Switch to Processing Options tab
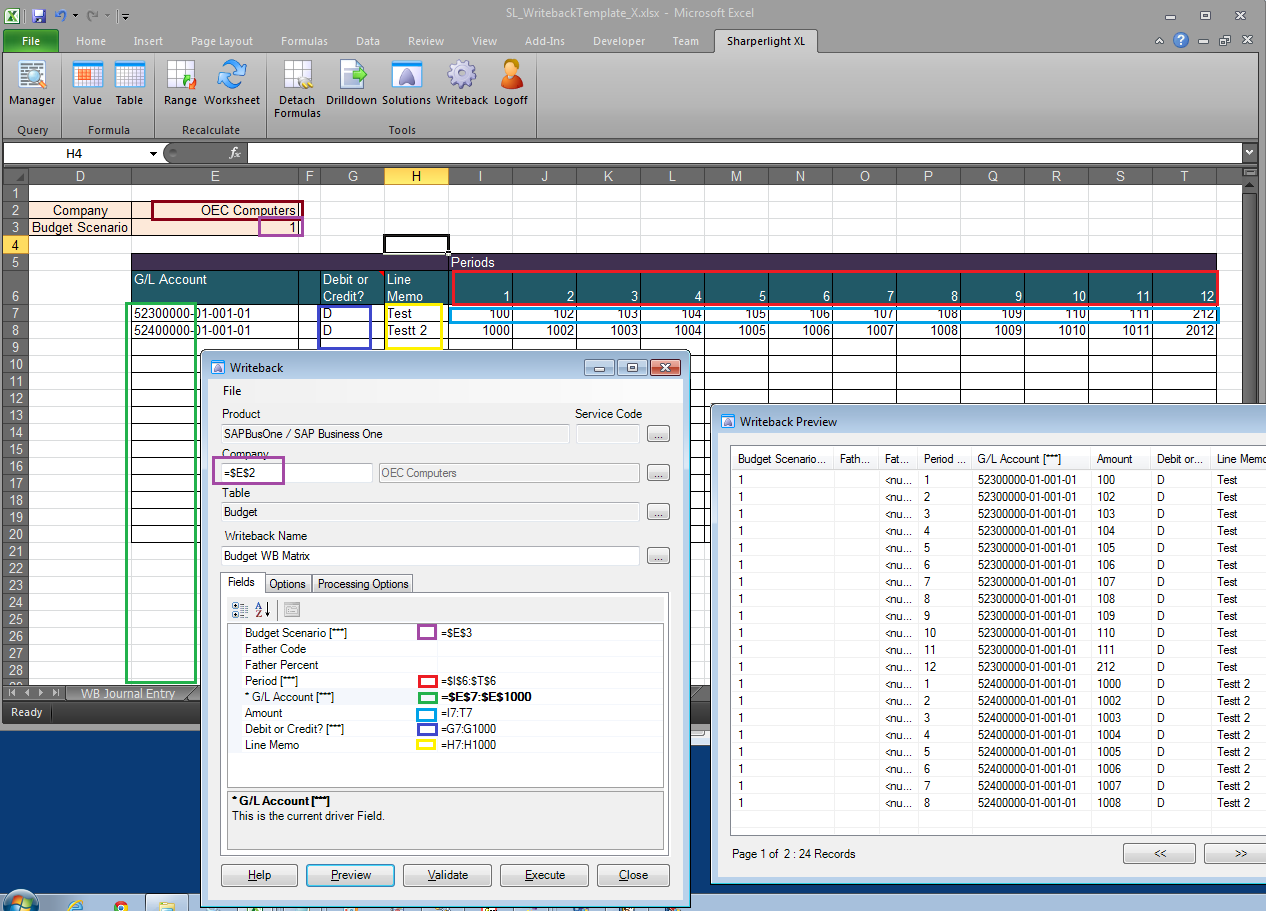This screenshot has height=911, width=1266. [363, 583]
